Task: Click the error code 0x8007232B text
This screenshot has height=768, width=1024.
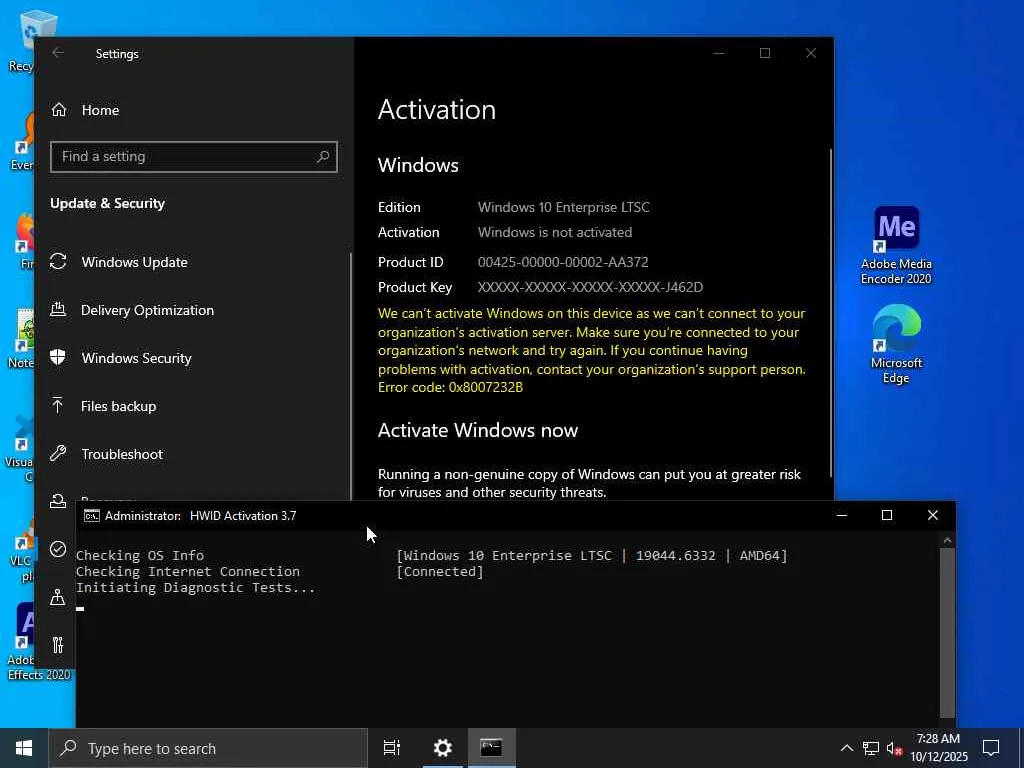Action: tap(450, 387)
